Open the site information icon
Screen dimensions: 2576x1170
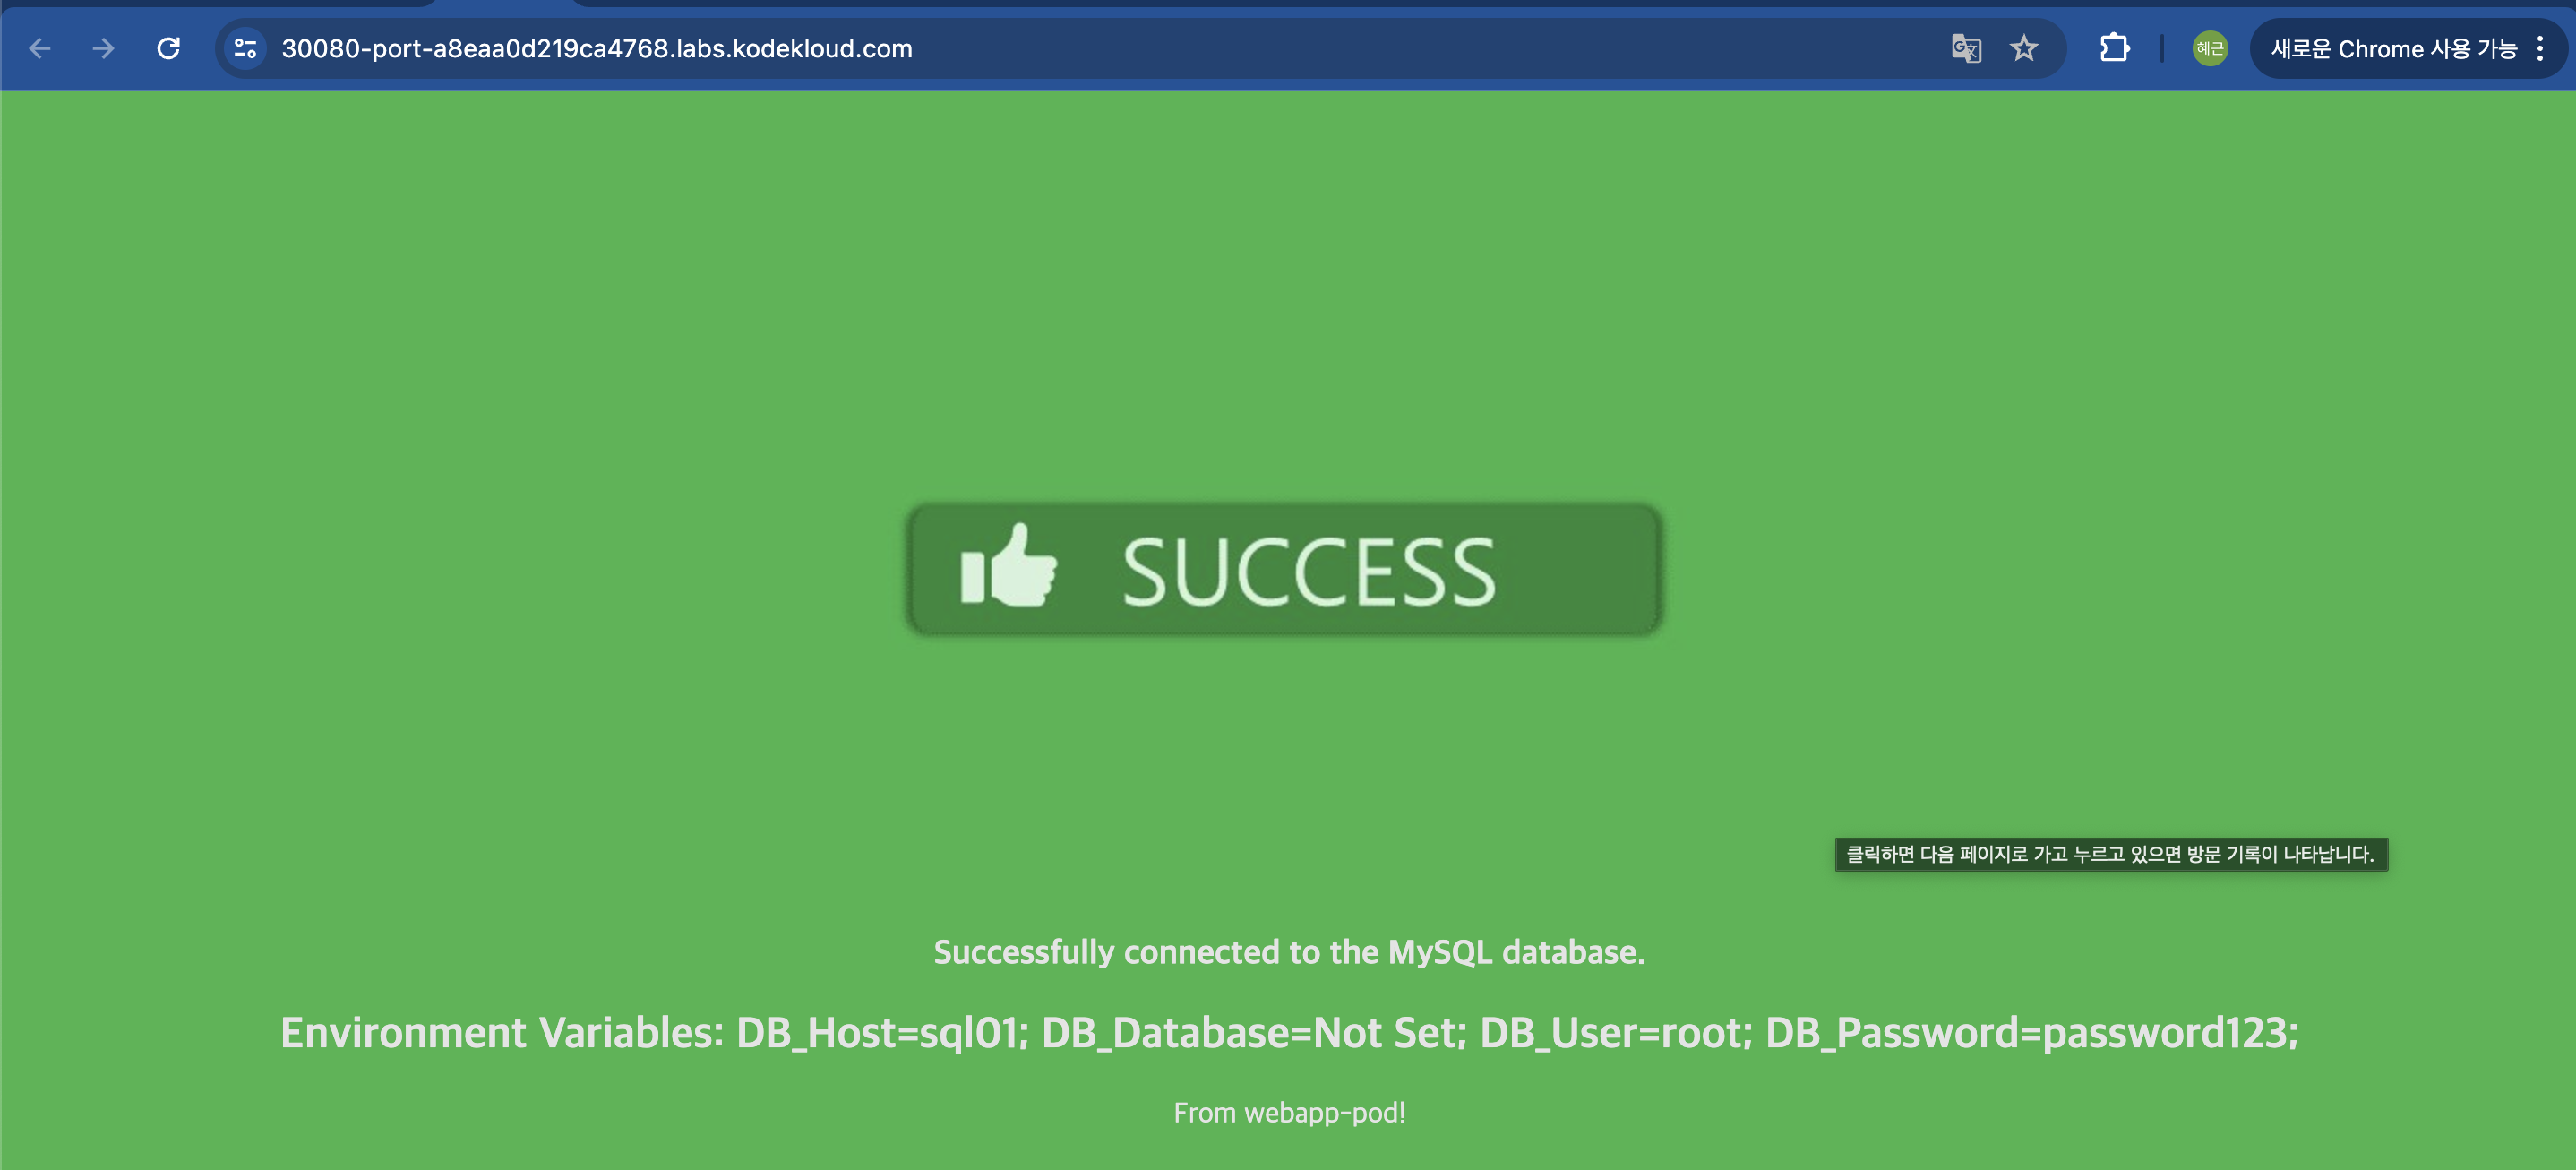coord(245,48)
